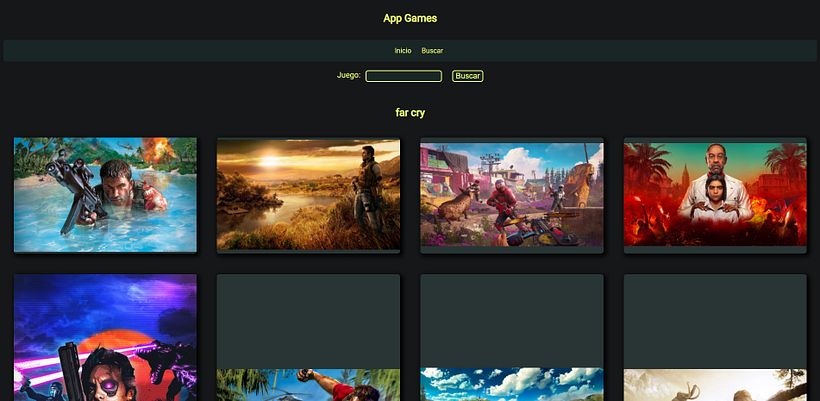Click the Buscar search button
The image size is (820, 401).
pyautogui.click(x=468, y=76)
